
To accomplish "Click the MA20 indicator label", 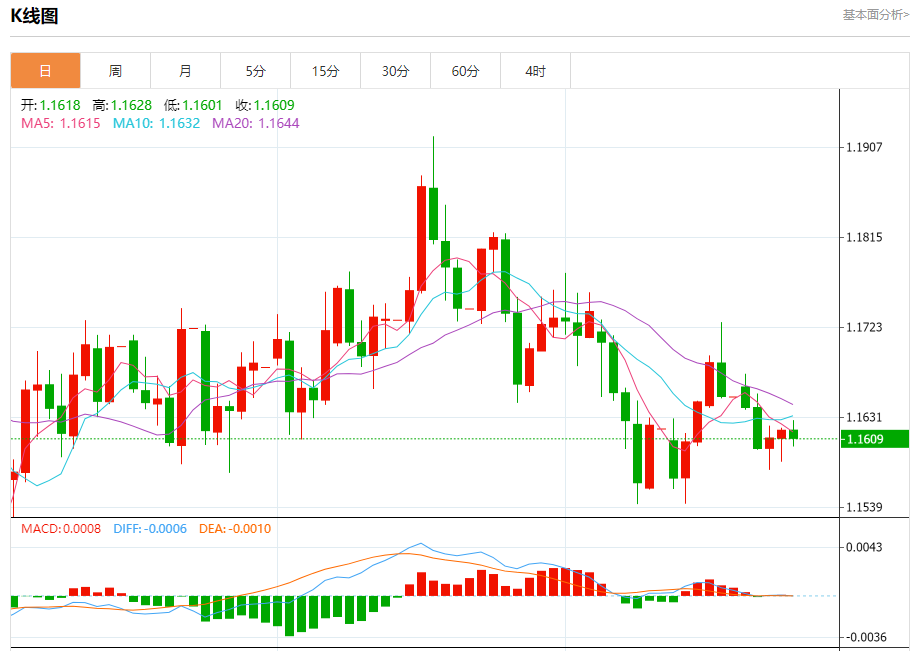I will click(x=255, y=123).
